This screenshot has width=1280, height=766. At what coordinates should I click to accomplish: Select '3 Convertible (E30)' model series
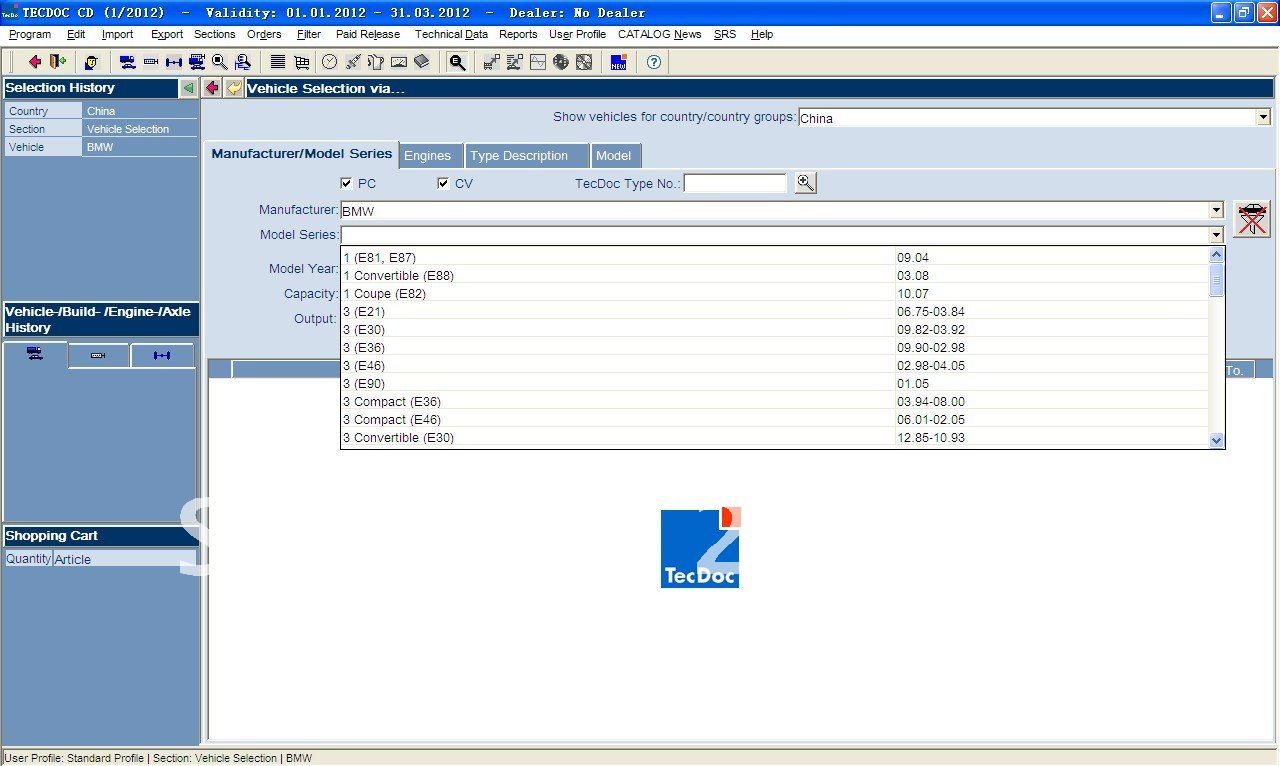click(775, 438)
